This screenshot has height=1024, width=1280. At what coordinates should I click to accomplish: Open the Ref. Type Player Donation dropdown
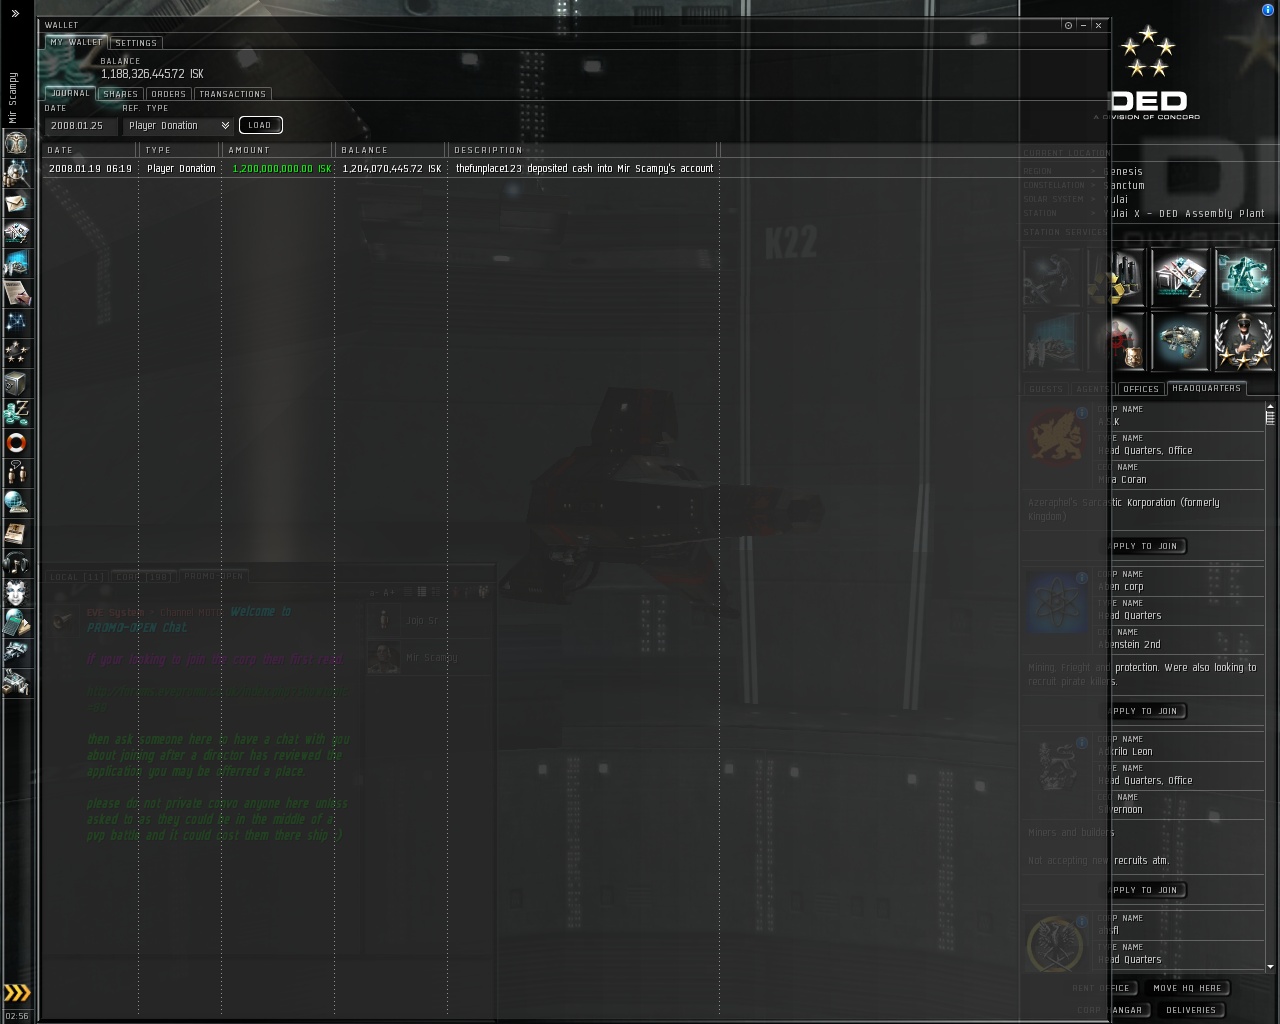click(x=178, y=126)
